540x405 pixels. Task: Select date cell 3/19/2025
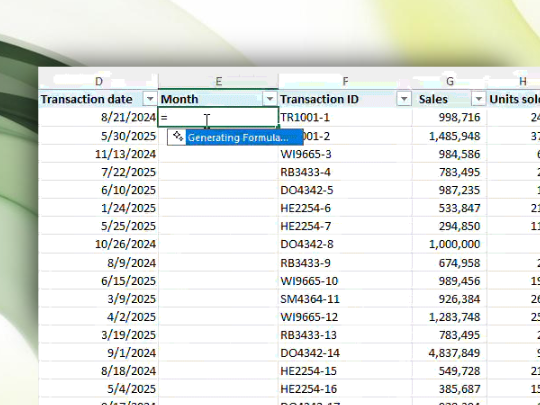[x=98, y=335]
